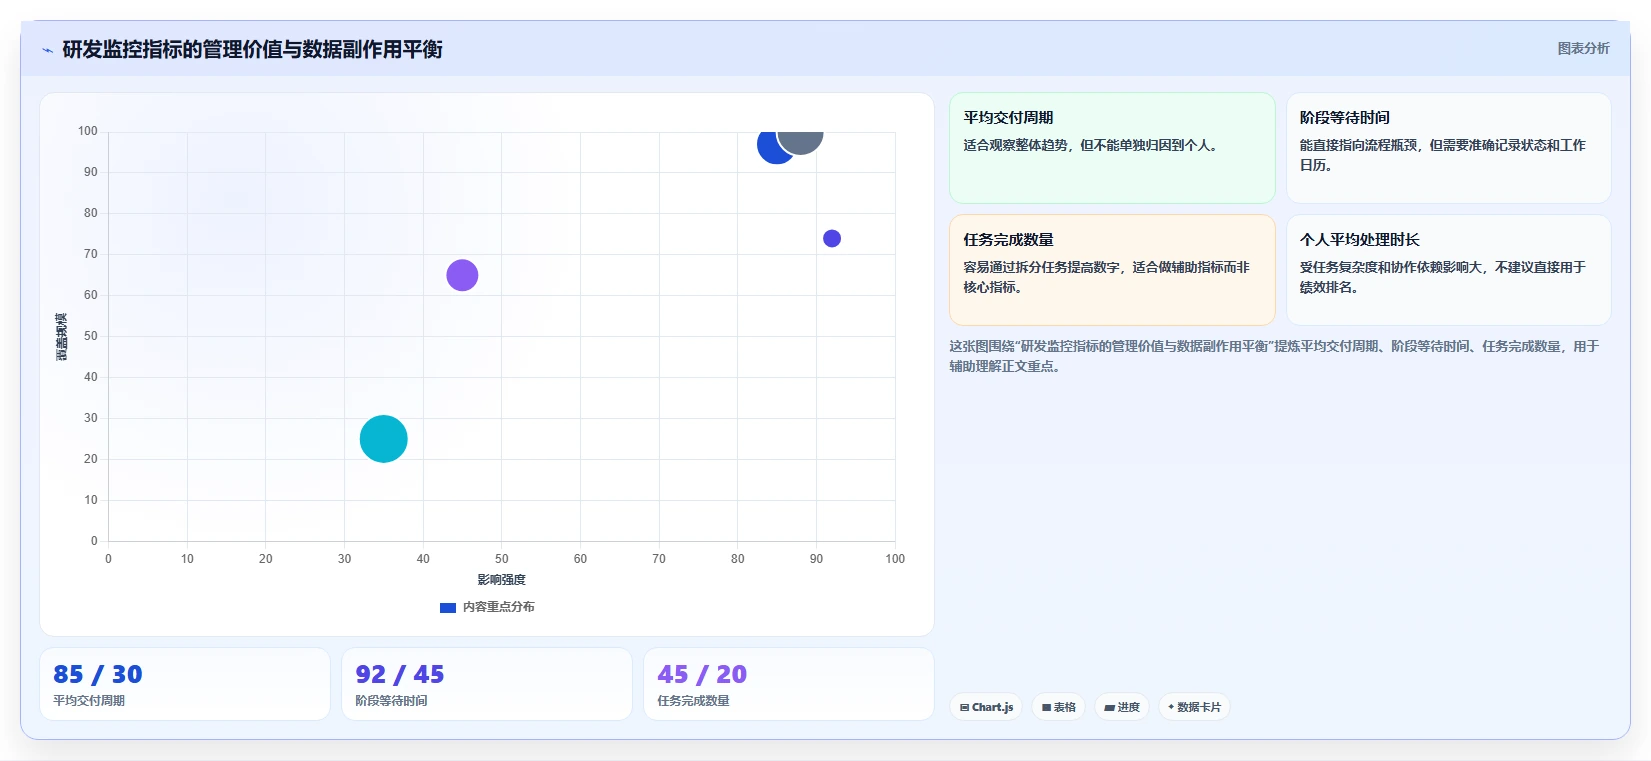Click the 图表分析 label in the header
The height and width of the screenshot is (761, 1651).
coord(1583,48)
